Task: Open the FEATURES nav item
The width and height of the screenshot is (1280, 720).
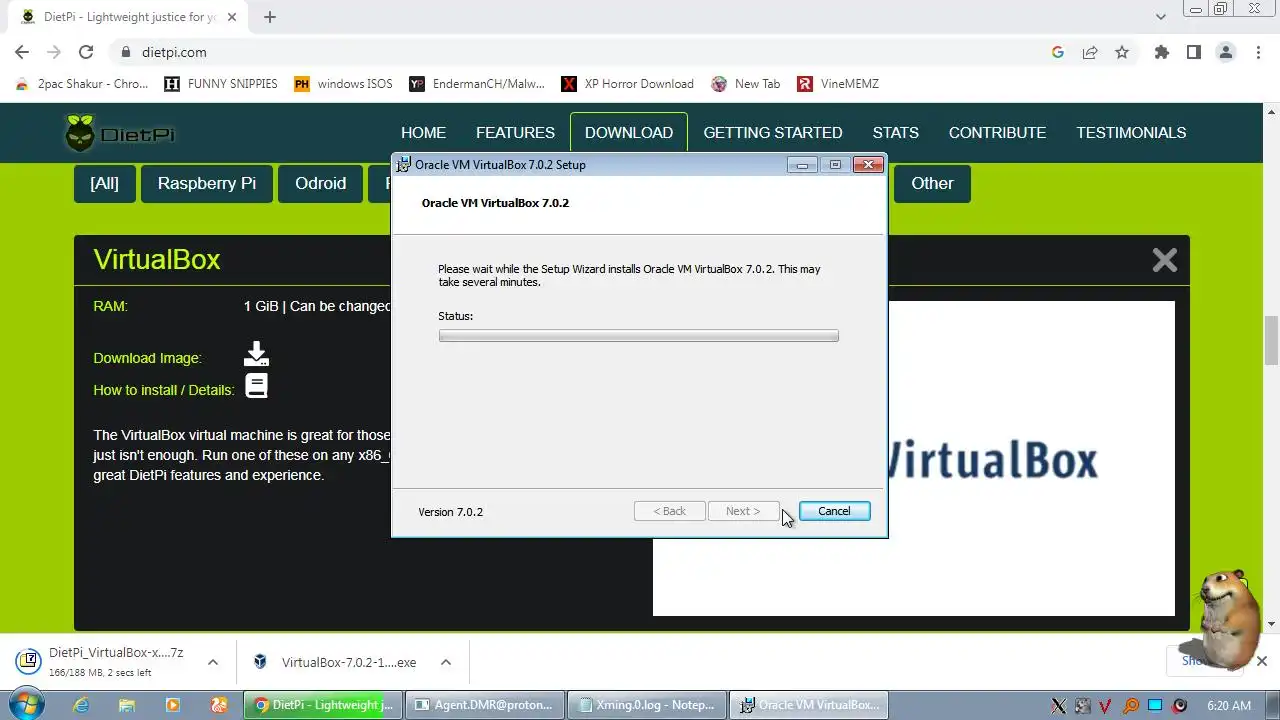Action: (515, 133)
